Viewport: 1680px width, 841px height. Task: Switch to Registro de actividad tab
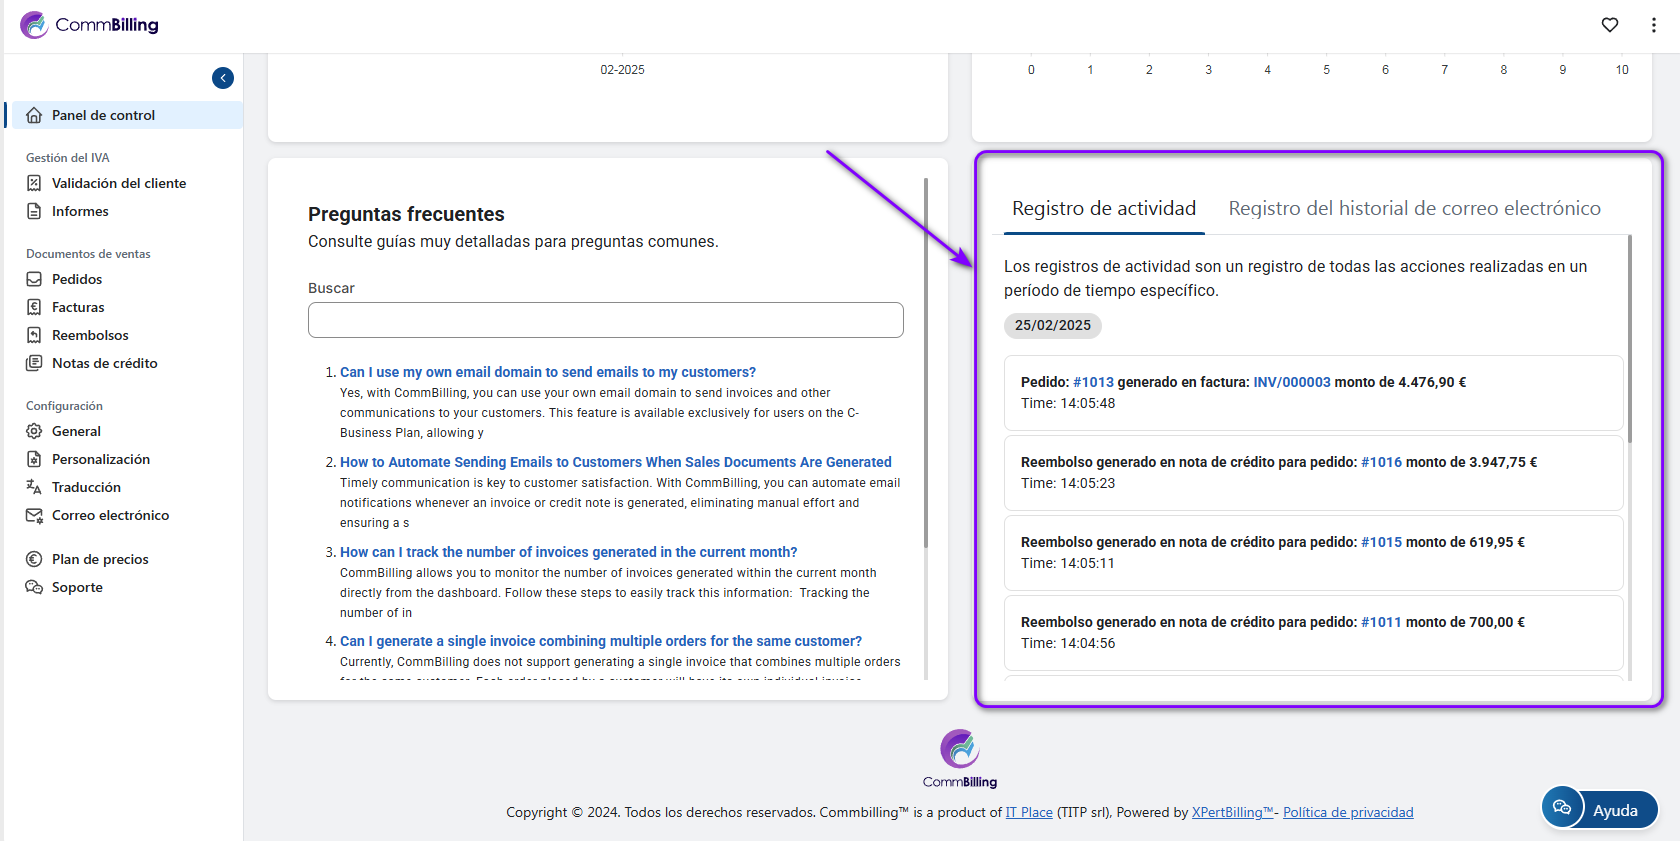pos(1103,208)
